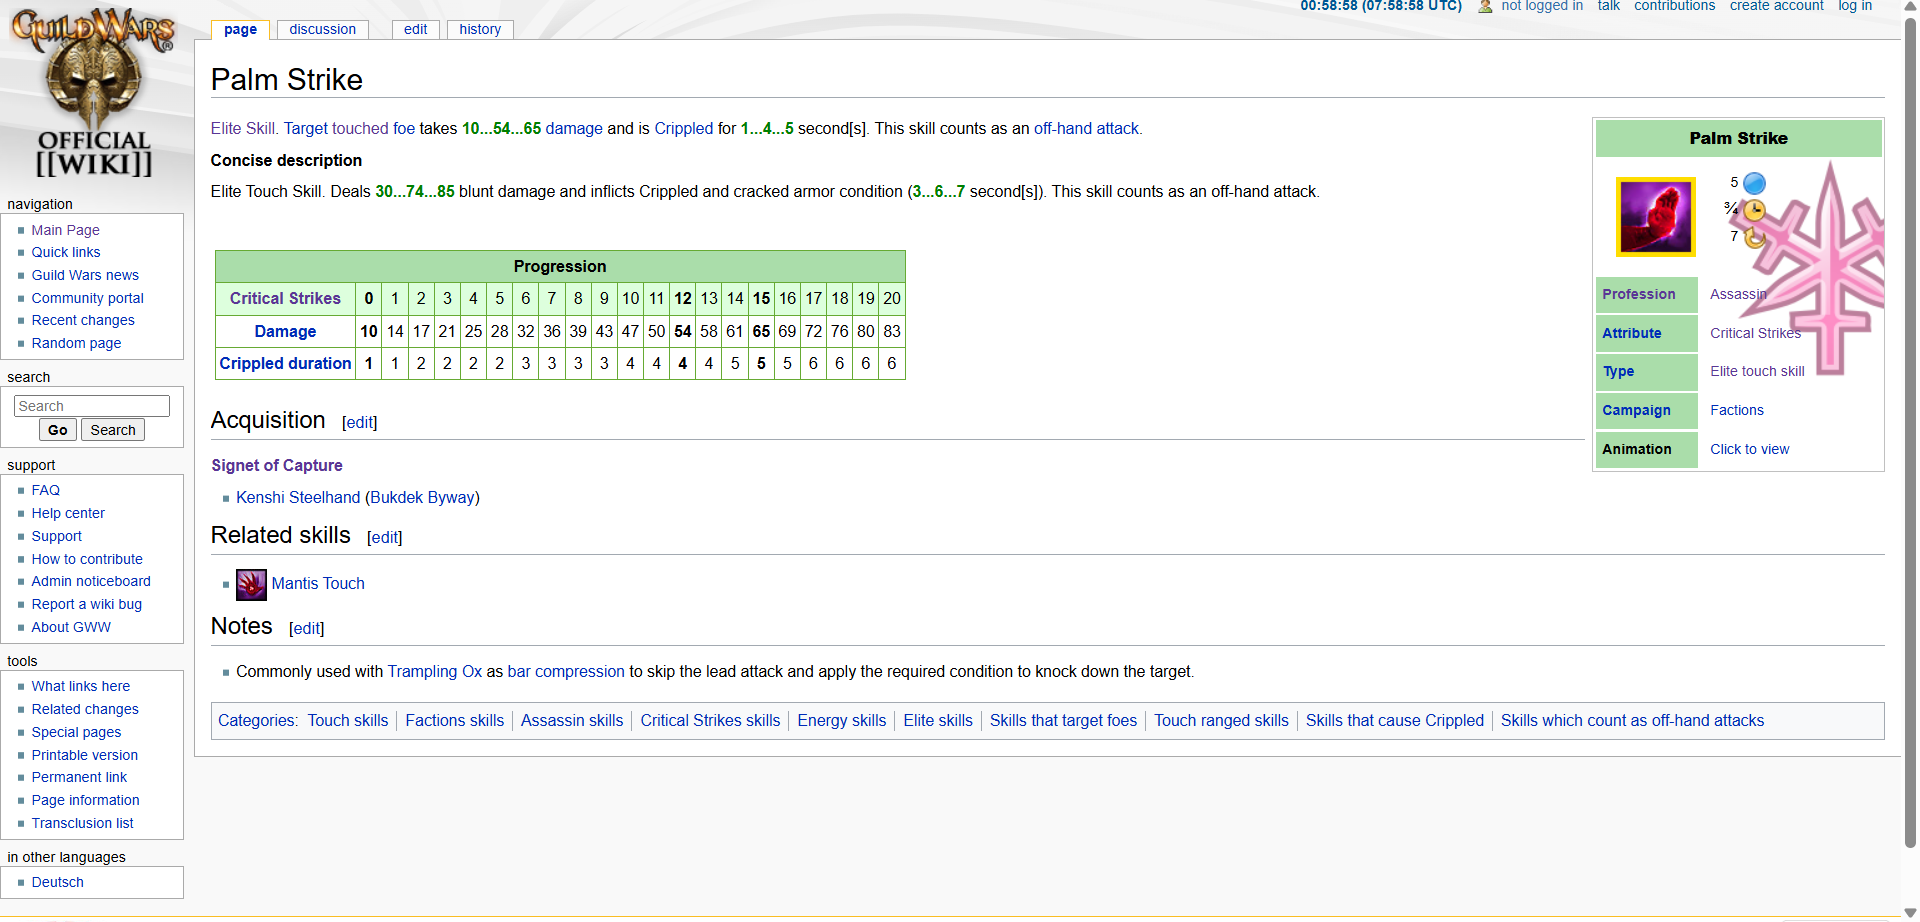Open Special pages link
This screenshot has height=922, width=1920.
(76, 732)
